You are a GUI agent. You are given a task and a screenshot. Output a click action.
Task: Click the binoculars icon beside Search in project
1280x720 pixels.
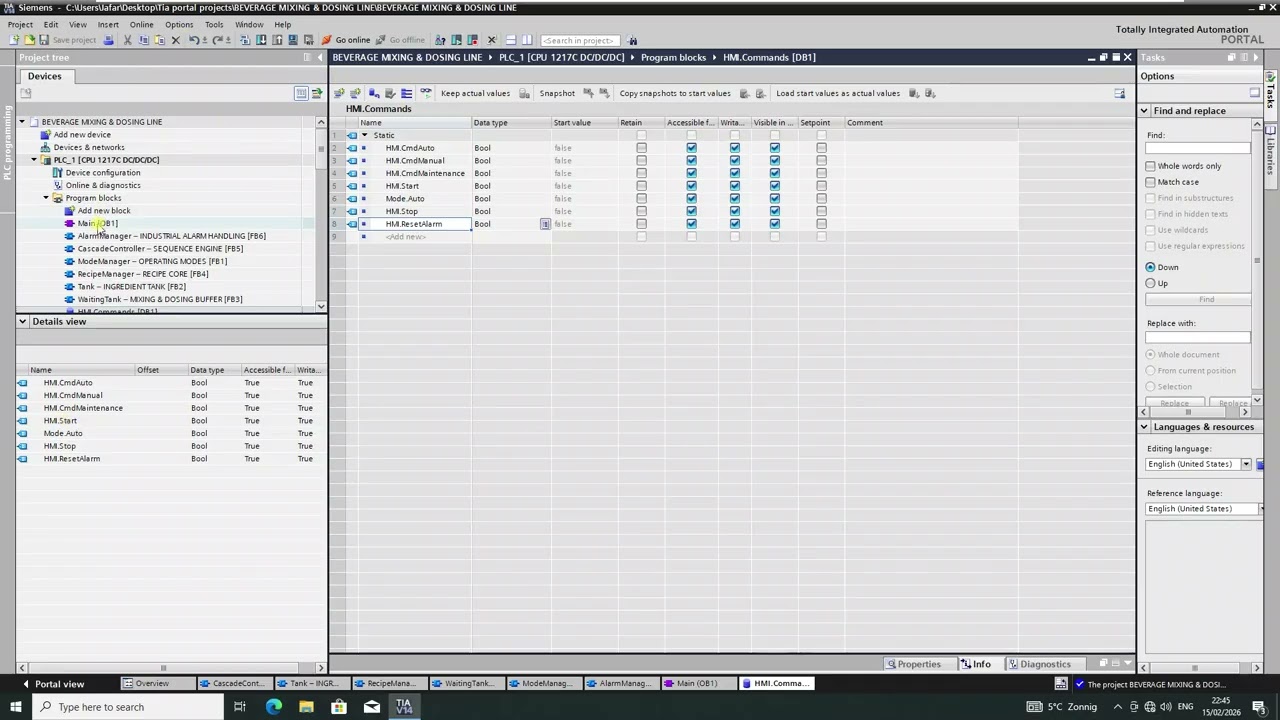(632, 40)
